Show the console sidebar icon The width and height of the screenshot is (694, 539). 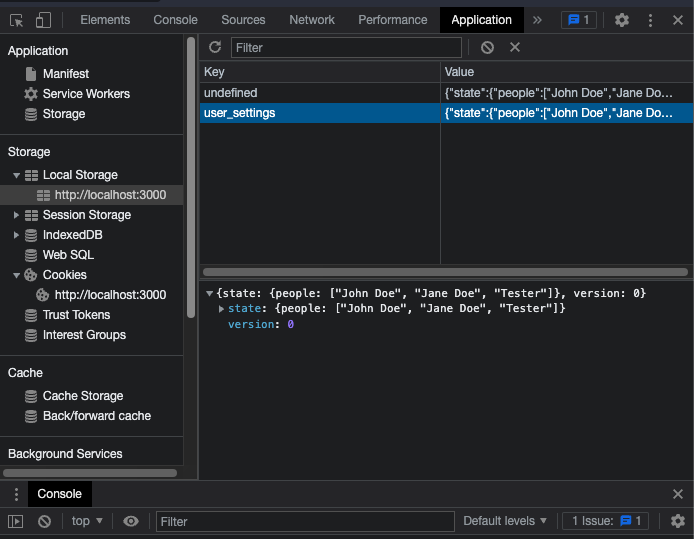click(x=15, y=521)
